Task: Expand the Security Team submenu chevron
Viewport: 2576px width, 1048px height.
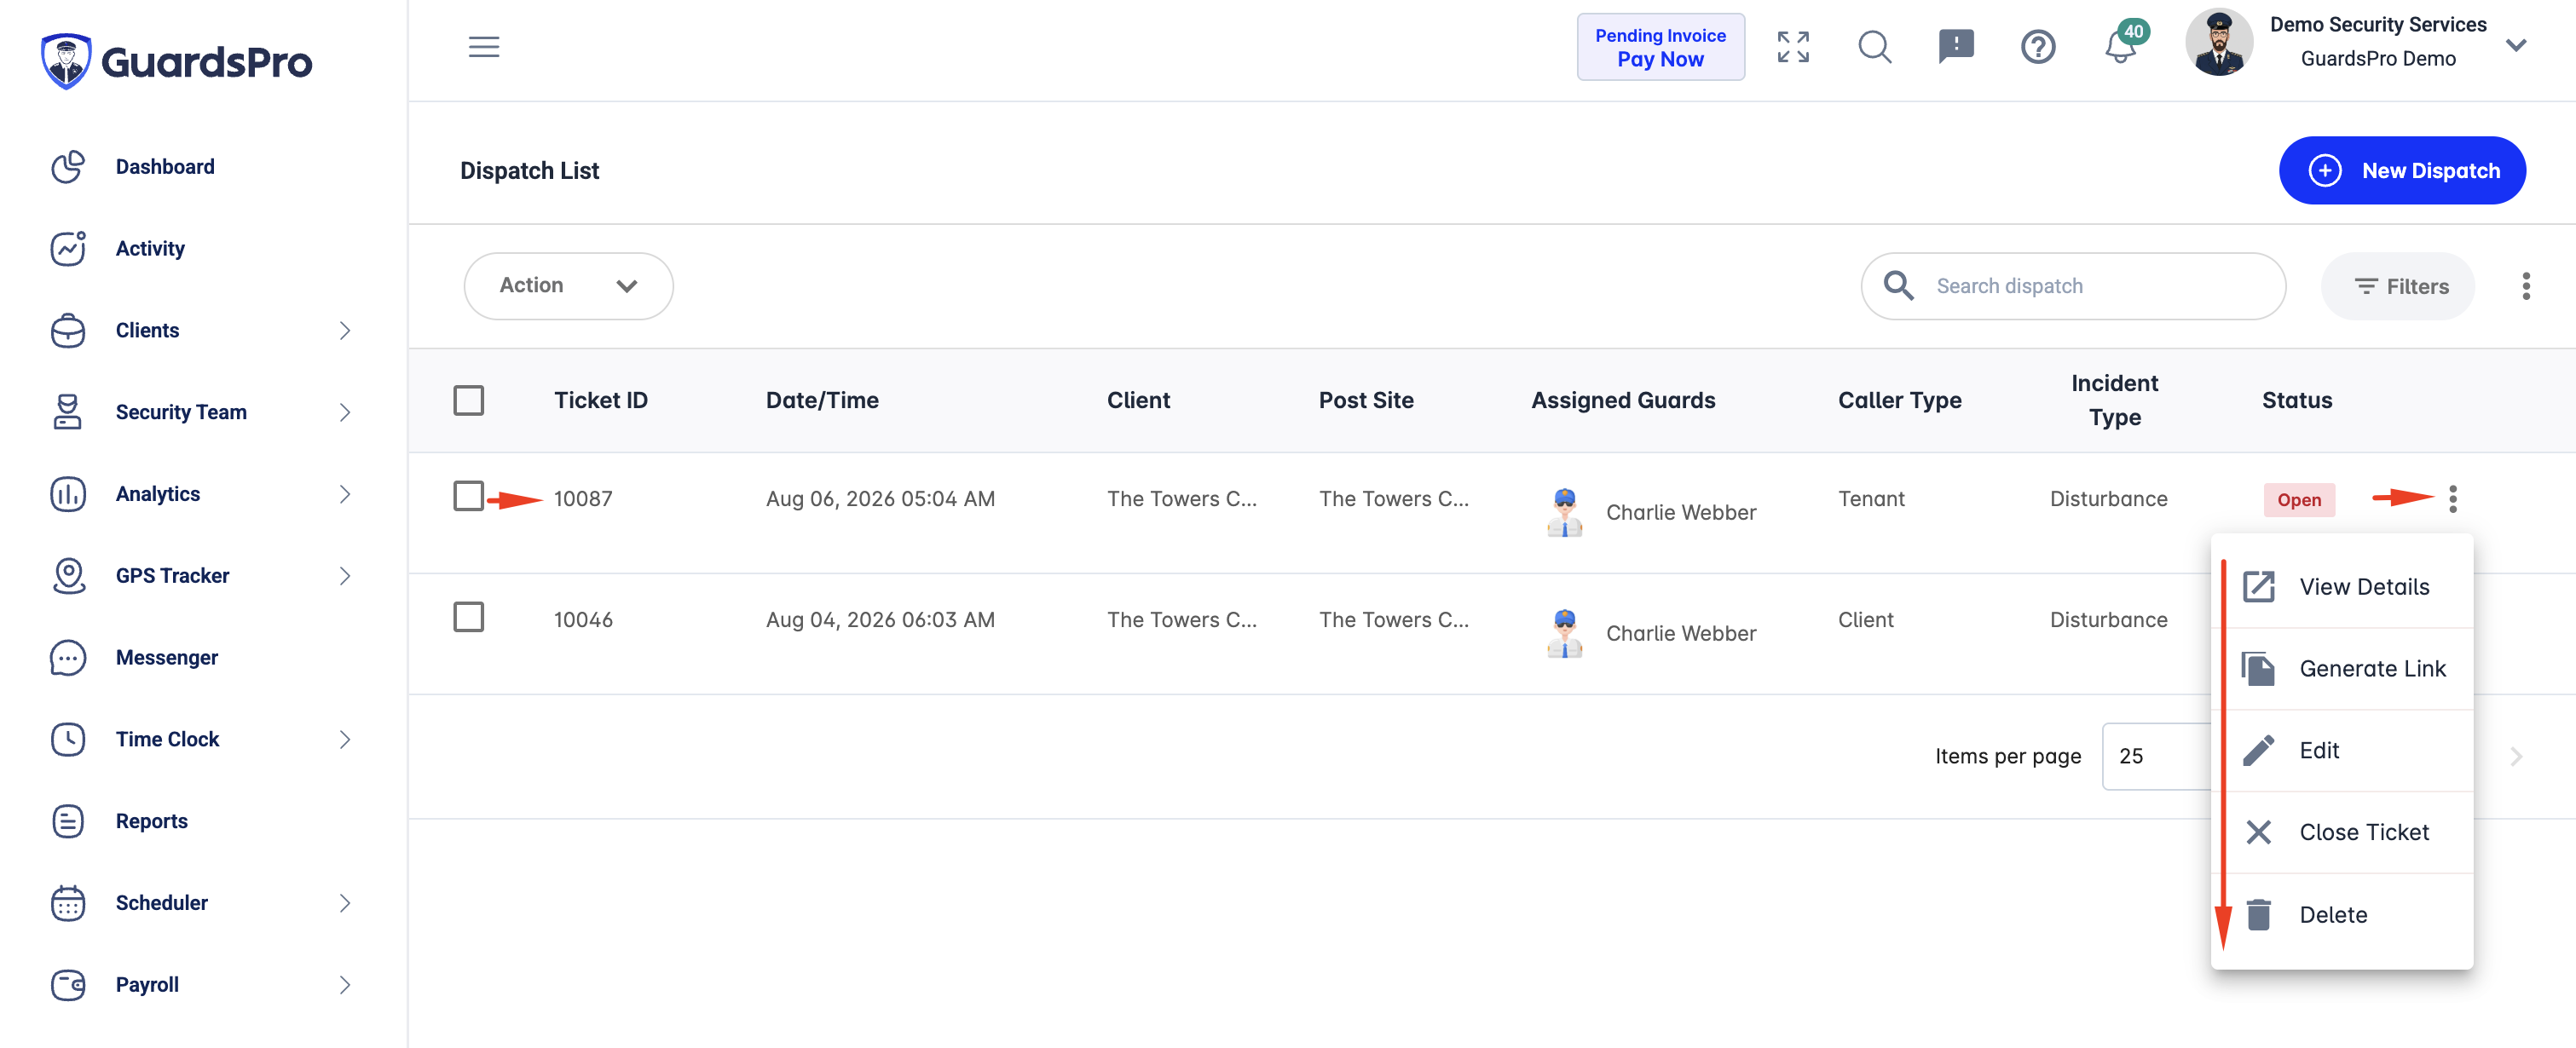Action: [345, 412]
